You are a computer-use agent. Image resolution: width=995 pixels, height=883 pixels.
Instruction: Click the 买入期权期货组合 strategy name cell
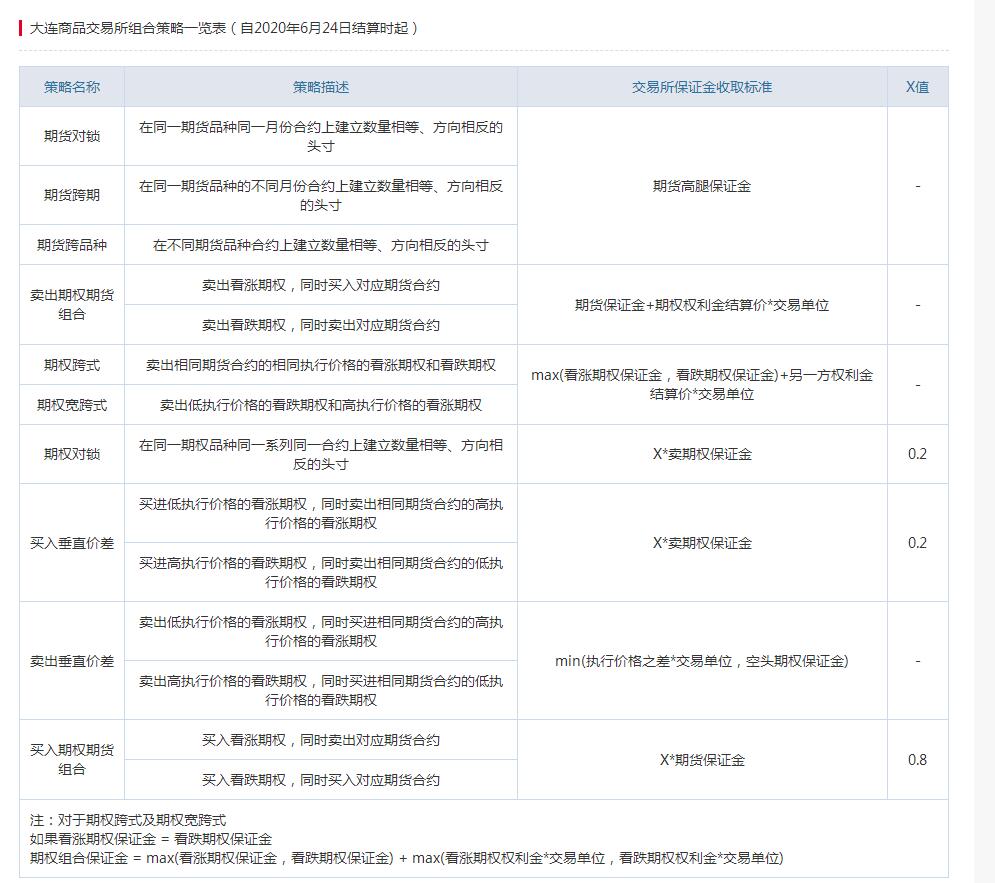pos(72,759)
